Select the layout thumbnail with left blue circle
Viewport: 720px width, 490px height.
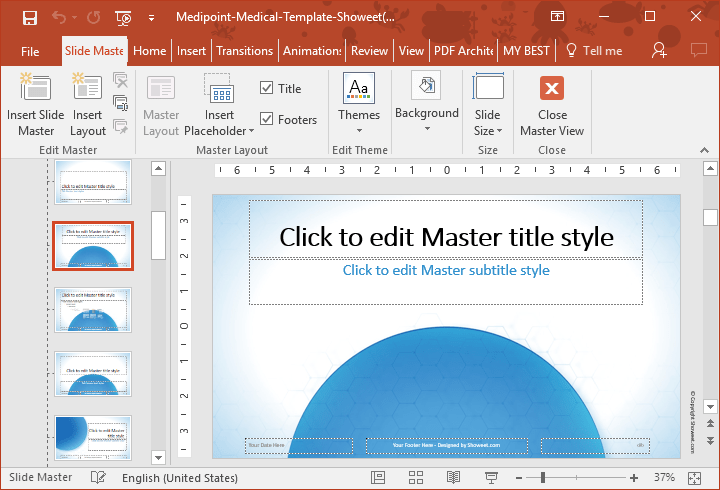(93, 438)
